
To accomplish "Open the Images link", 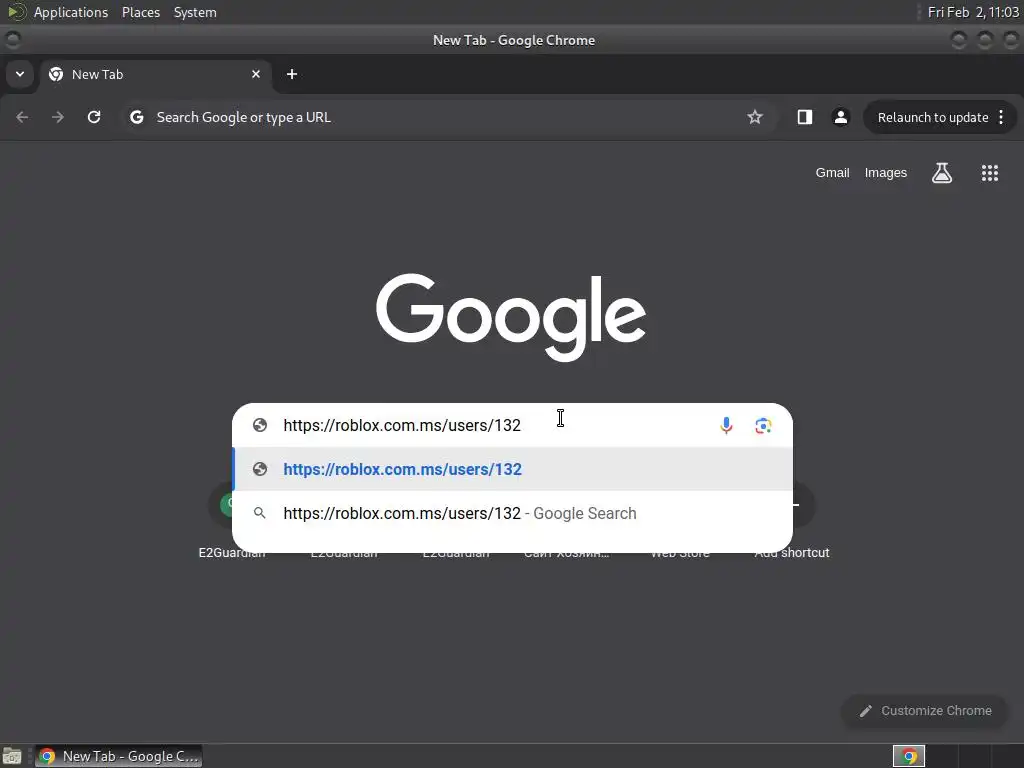I will pyautogui.click(x=886, y=172).
